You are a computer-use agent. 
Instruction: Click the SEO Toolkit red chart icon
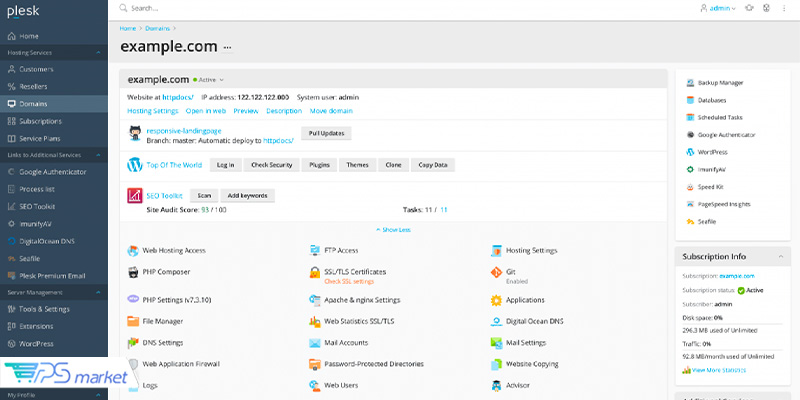135,195
